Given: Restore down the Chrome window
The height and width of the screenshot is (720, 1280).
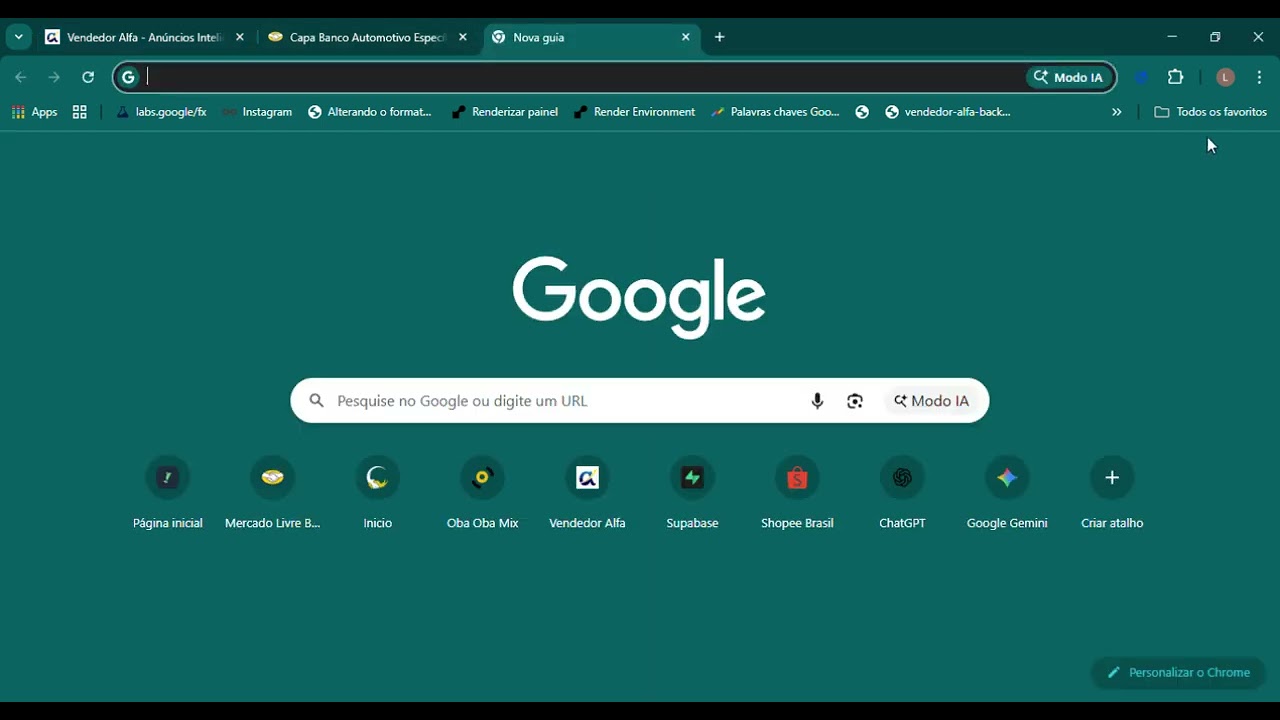Looking at the screenshot, I should click(1215, 37).
